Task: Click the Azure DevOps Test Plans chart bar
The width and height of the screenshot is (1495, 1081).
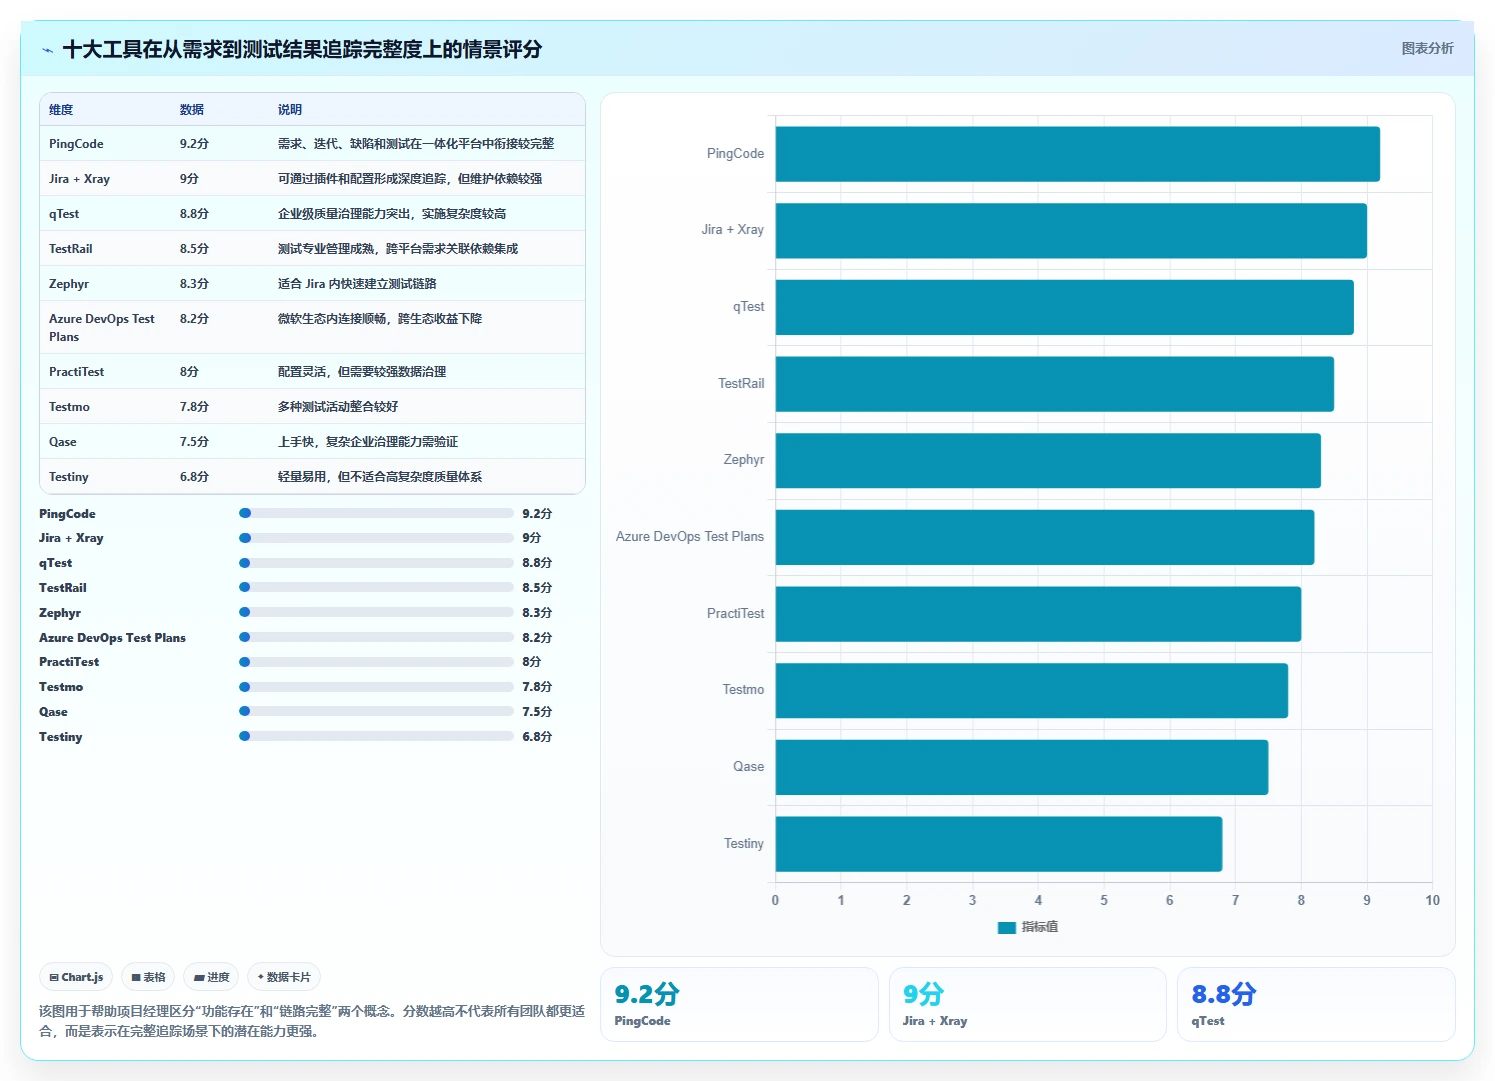Action: (1044, 537)
